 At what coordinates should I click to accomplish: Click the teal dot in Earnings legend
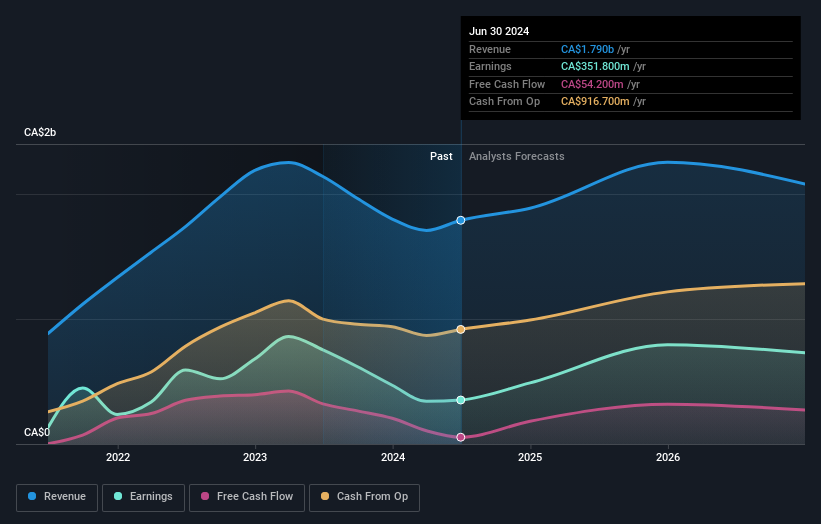(118, 496)
